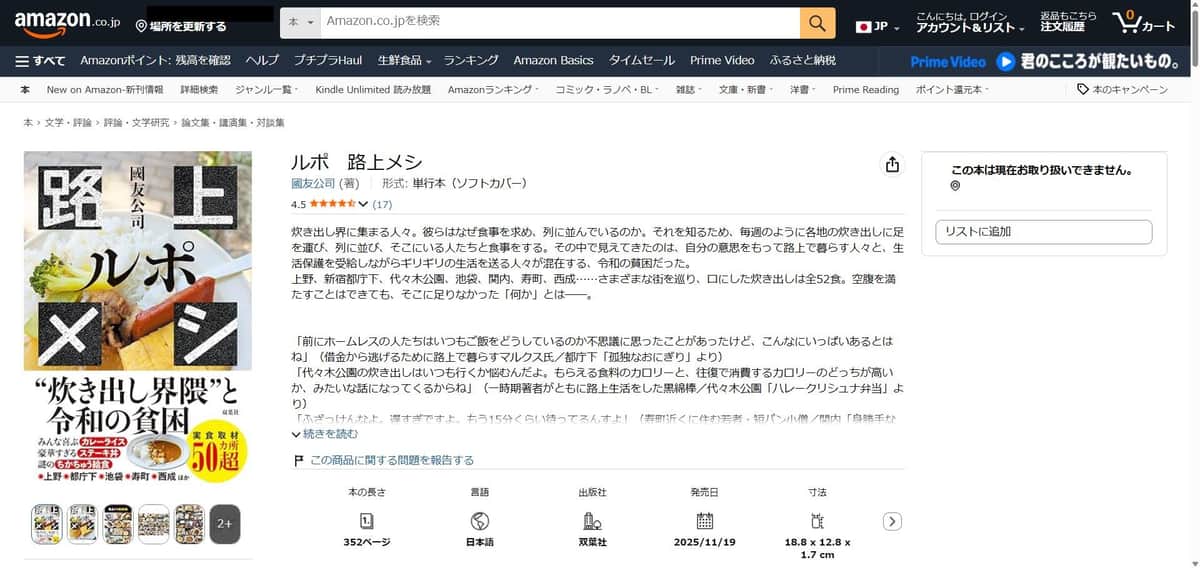1200x568 pixels.
Task: Click the 2+ more images thumbnail
Action: click(225, 524)
